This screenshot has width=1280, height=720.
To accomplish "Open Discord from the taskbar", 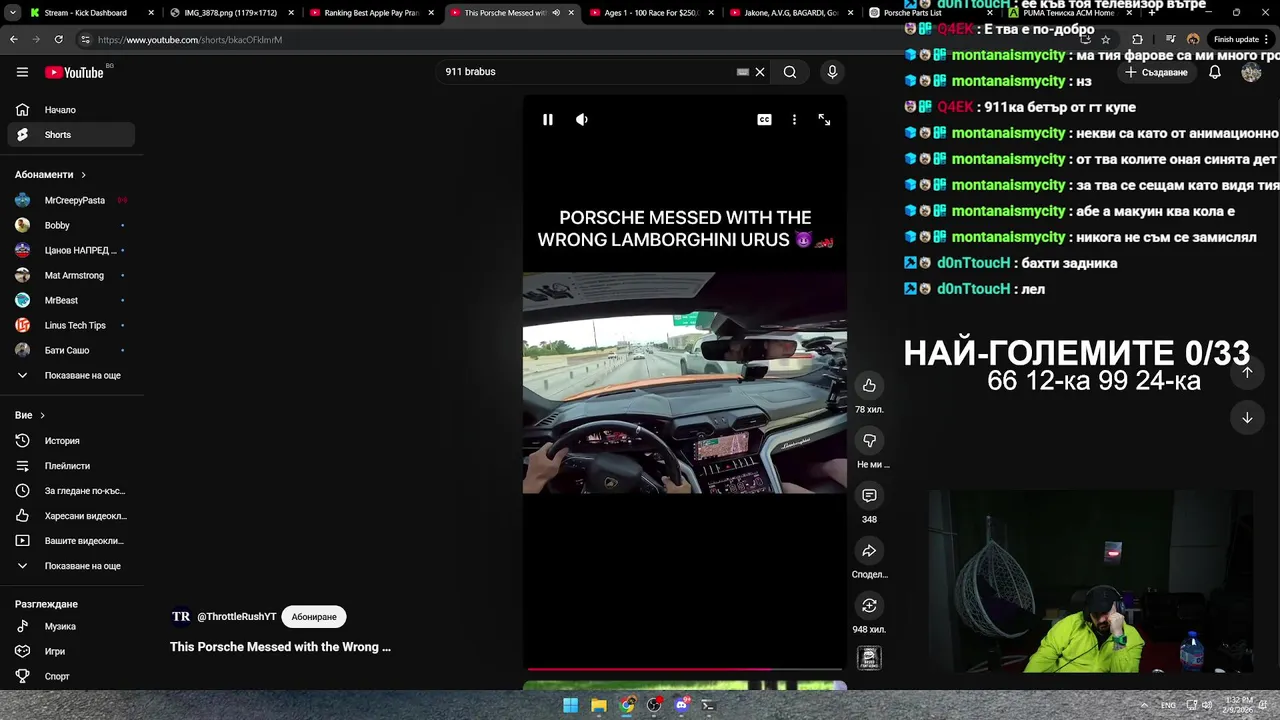I will pyautogui.click(x=682, y=705).
